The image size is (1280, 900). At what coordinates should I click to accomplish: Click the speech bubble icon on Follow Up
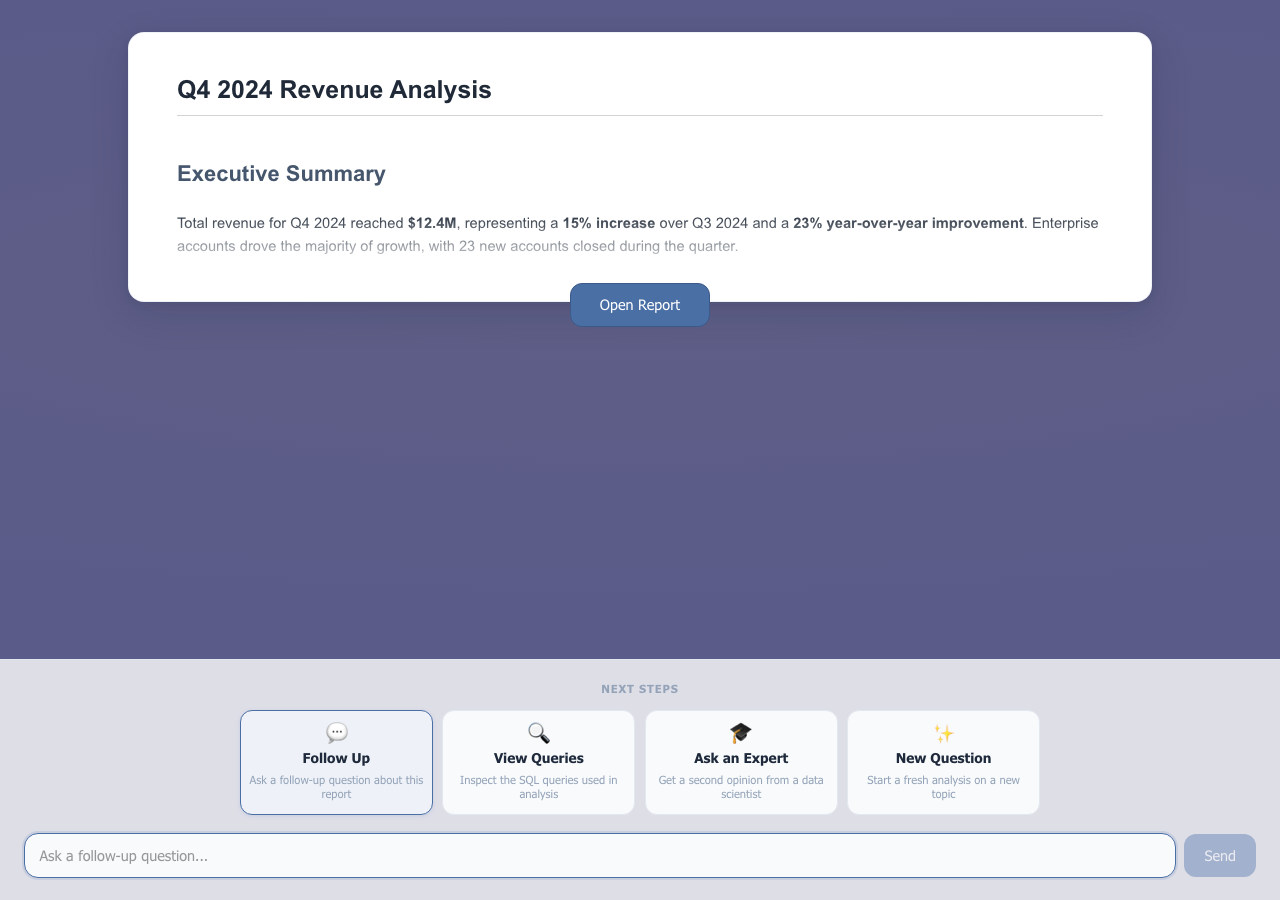click(x=336, y=733)
